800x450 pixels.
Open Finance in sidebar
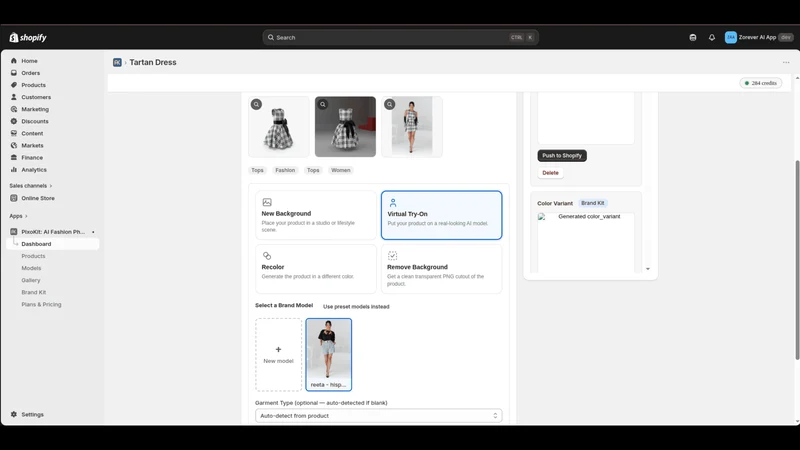tap(32, 158)
